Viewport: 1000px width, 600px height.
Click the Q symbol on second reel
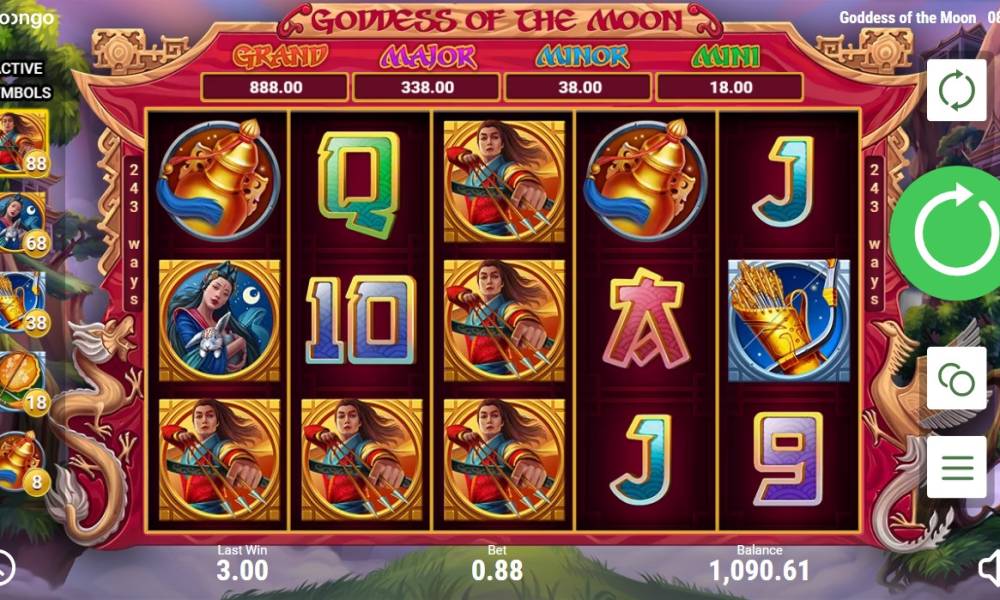tap(359, 185)
